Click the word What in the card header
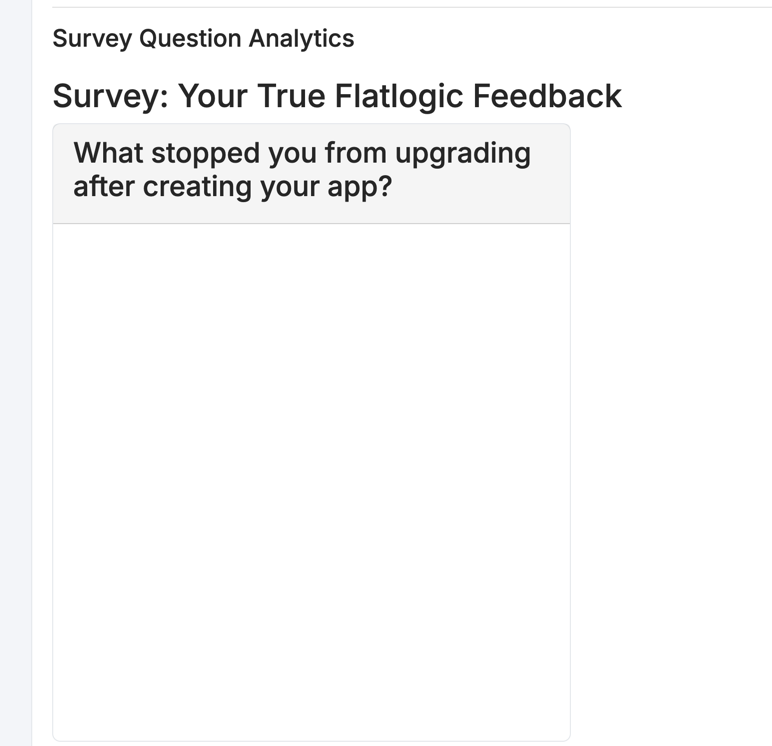 coord(108,153)
